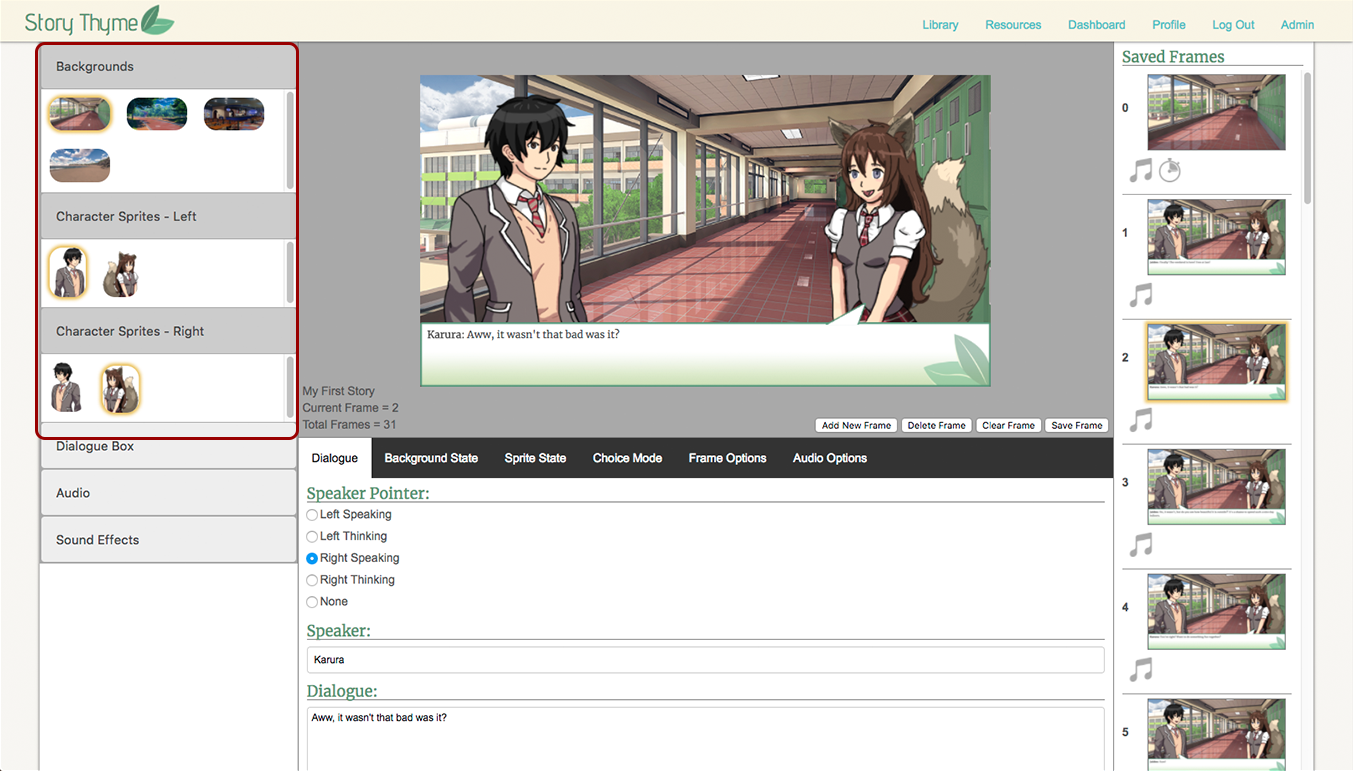Open the Choice Mode tab
The width and height of the screenshot is (1353, 771).
point(627,458)
